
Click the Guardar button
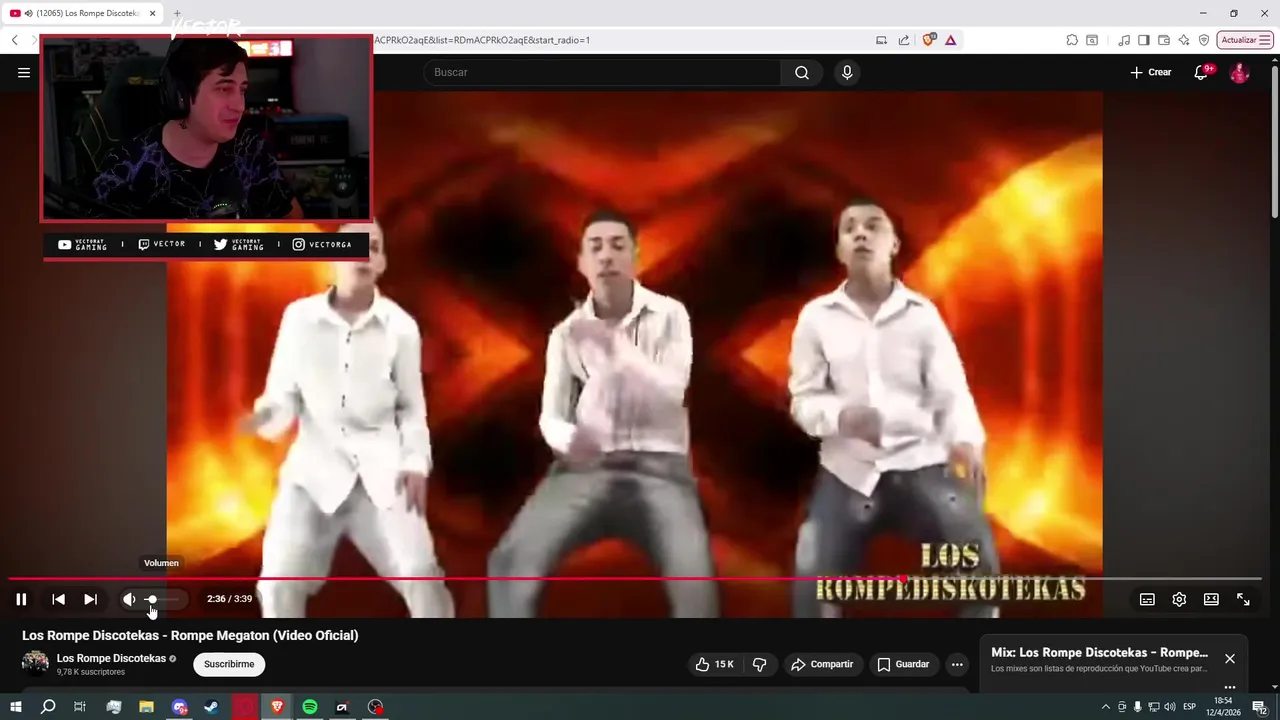903,664
